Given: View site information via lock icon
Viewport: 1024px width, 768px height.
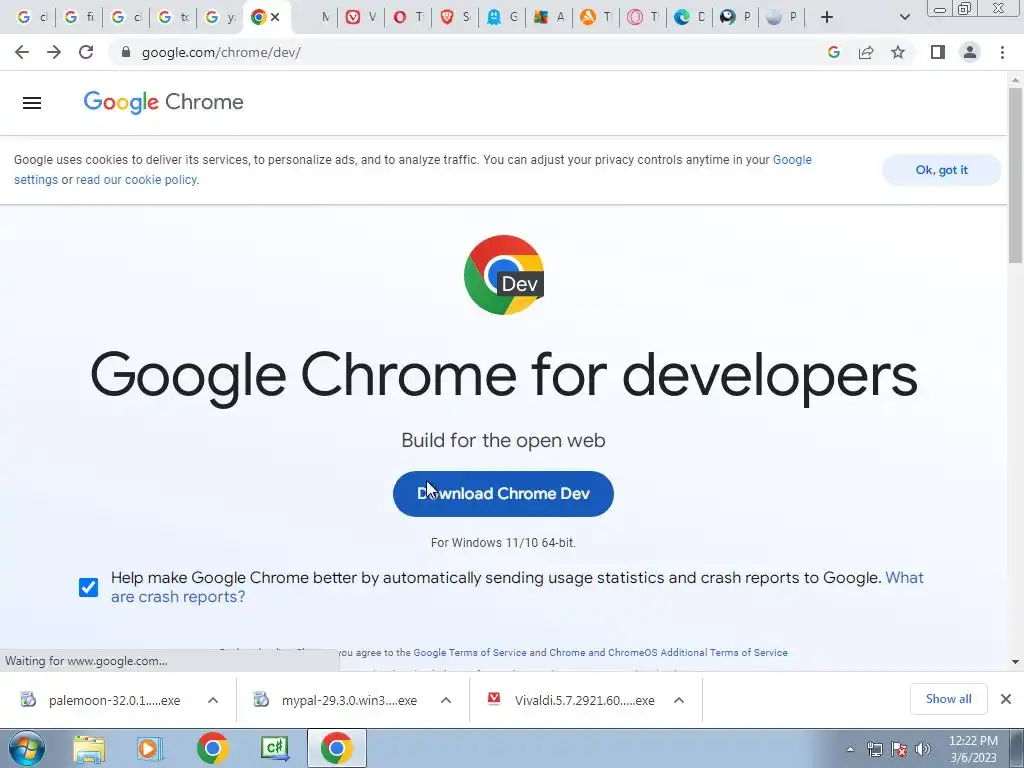Looking at the screenshot, I should (x=126, y=52).
